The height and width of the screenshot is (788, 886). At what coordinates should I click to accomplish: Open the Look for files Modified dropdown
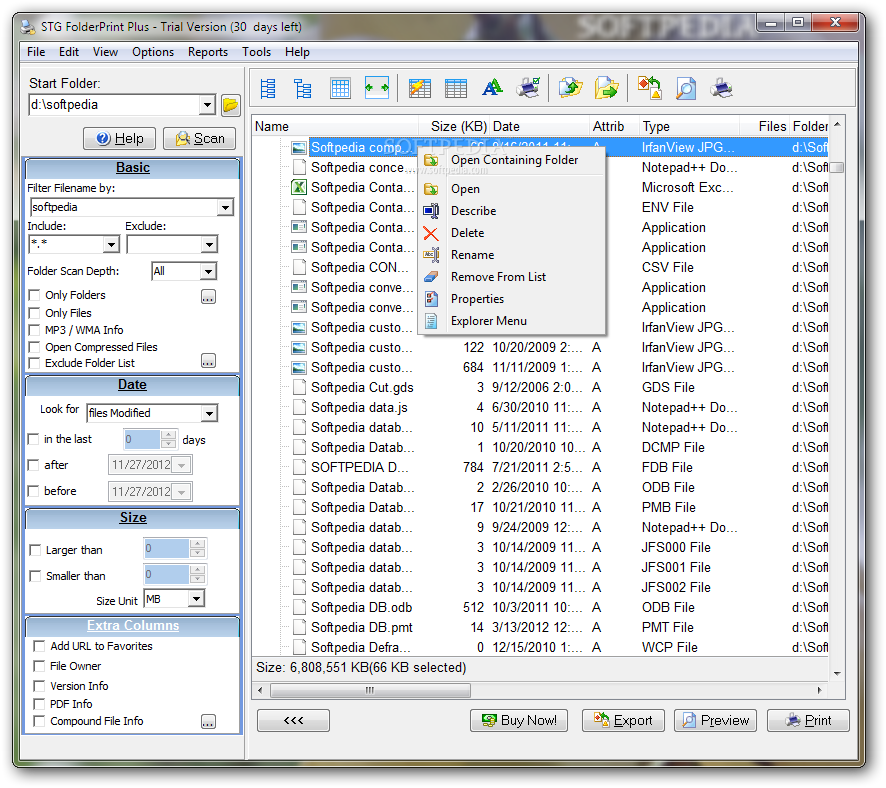210,413
